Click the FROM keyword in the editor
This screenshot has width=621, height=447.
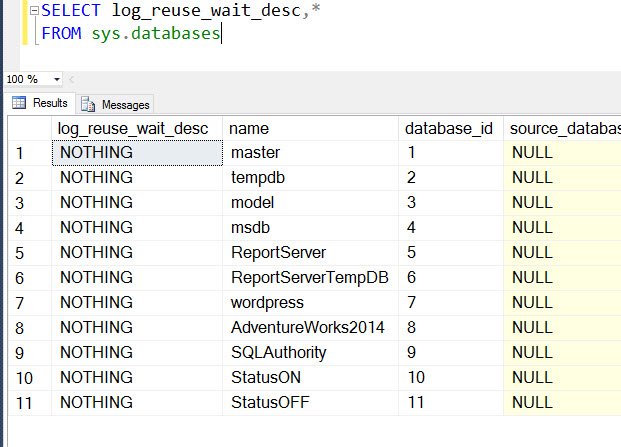click(x=61, y=33)
